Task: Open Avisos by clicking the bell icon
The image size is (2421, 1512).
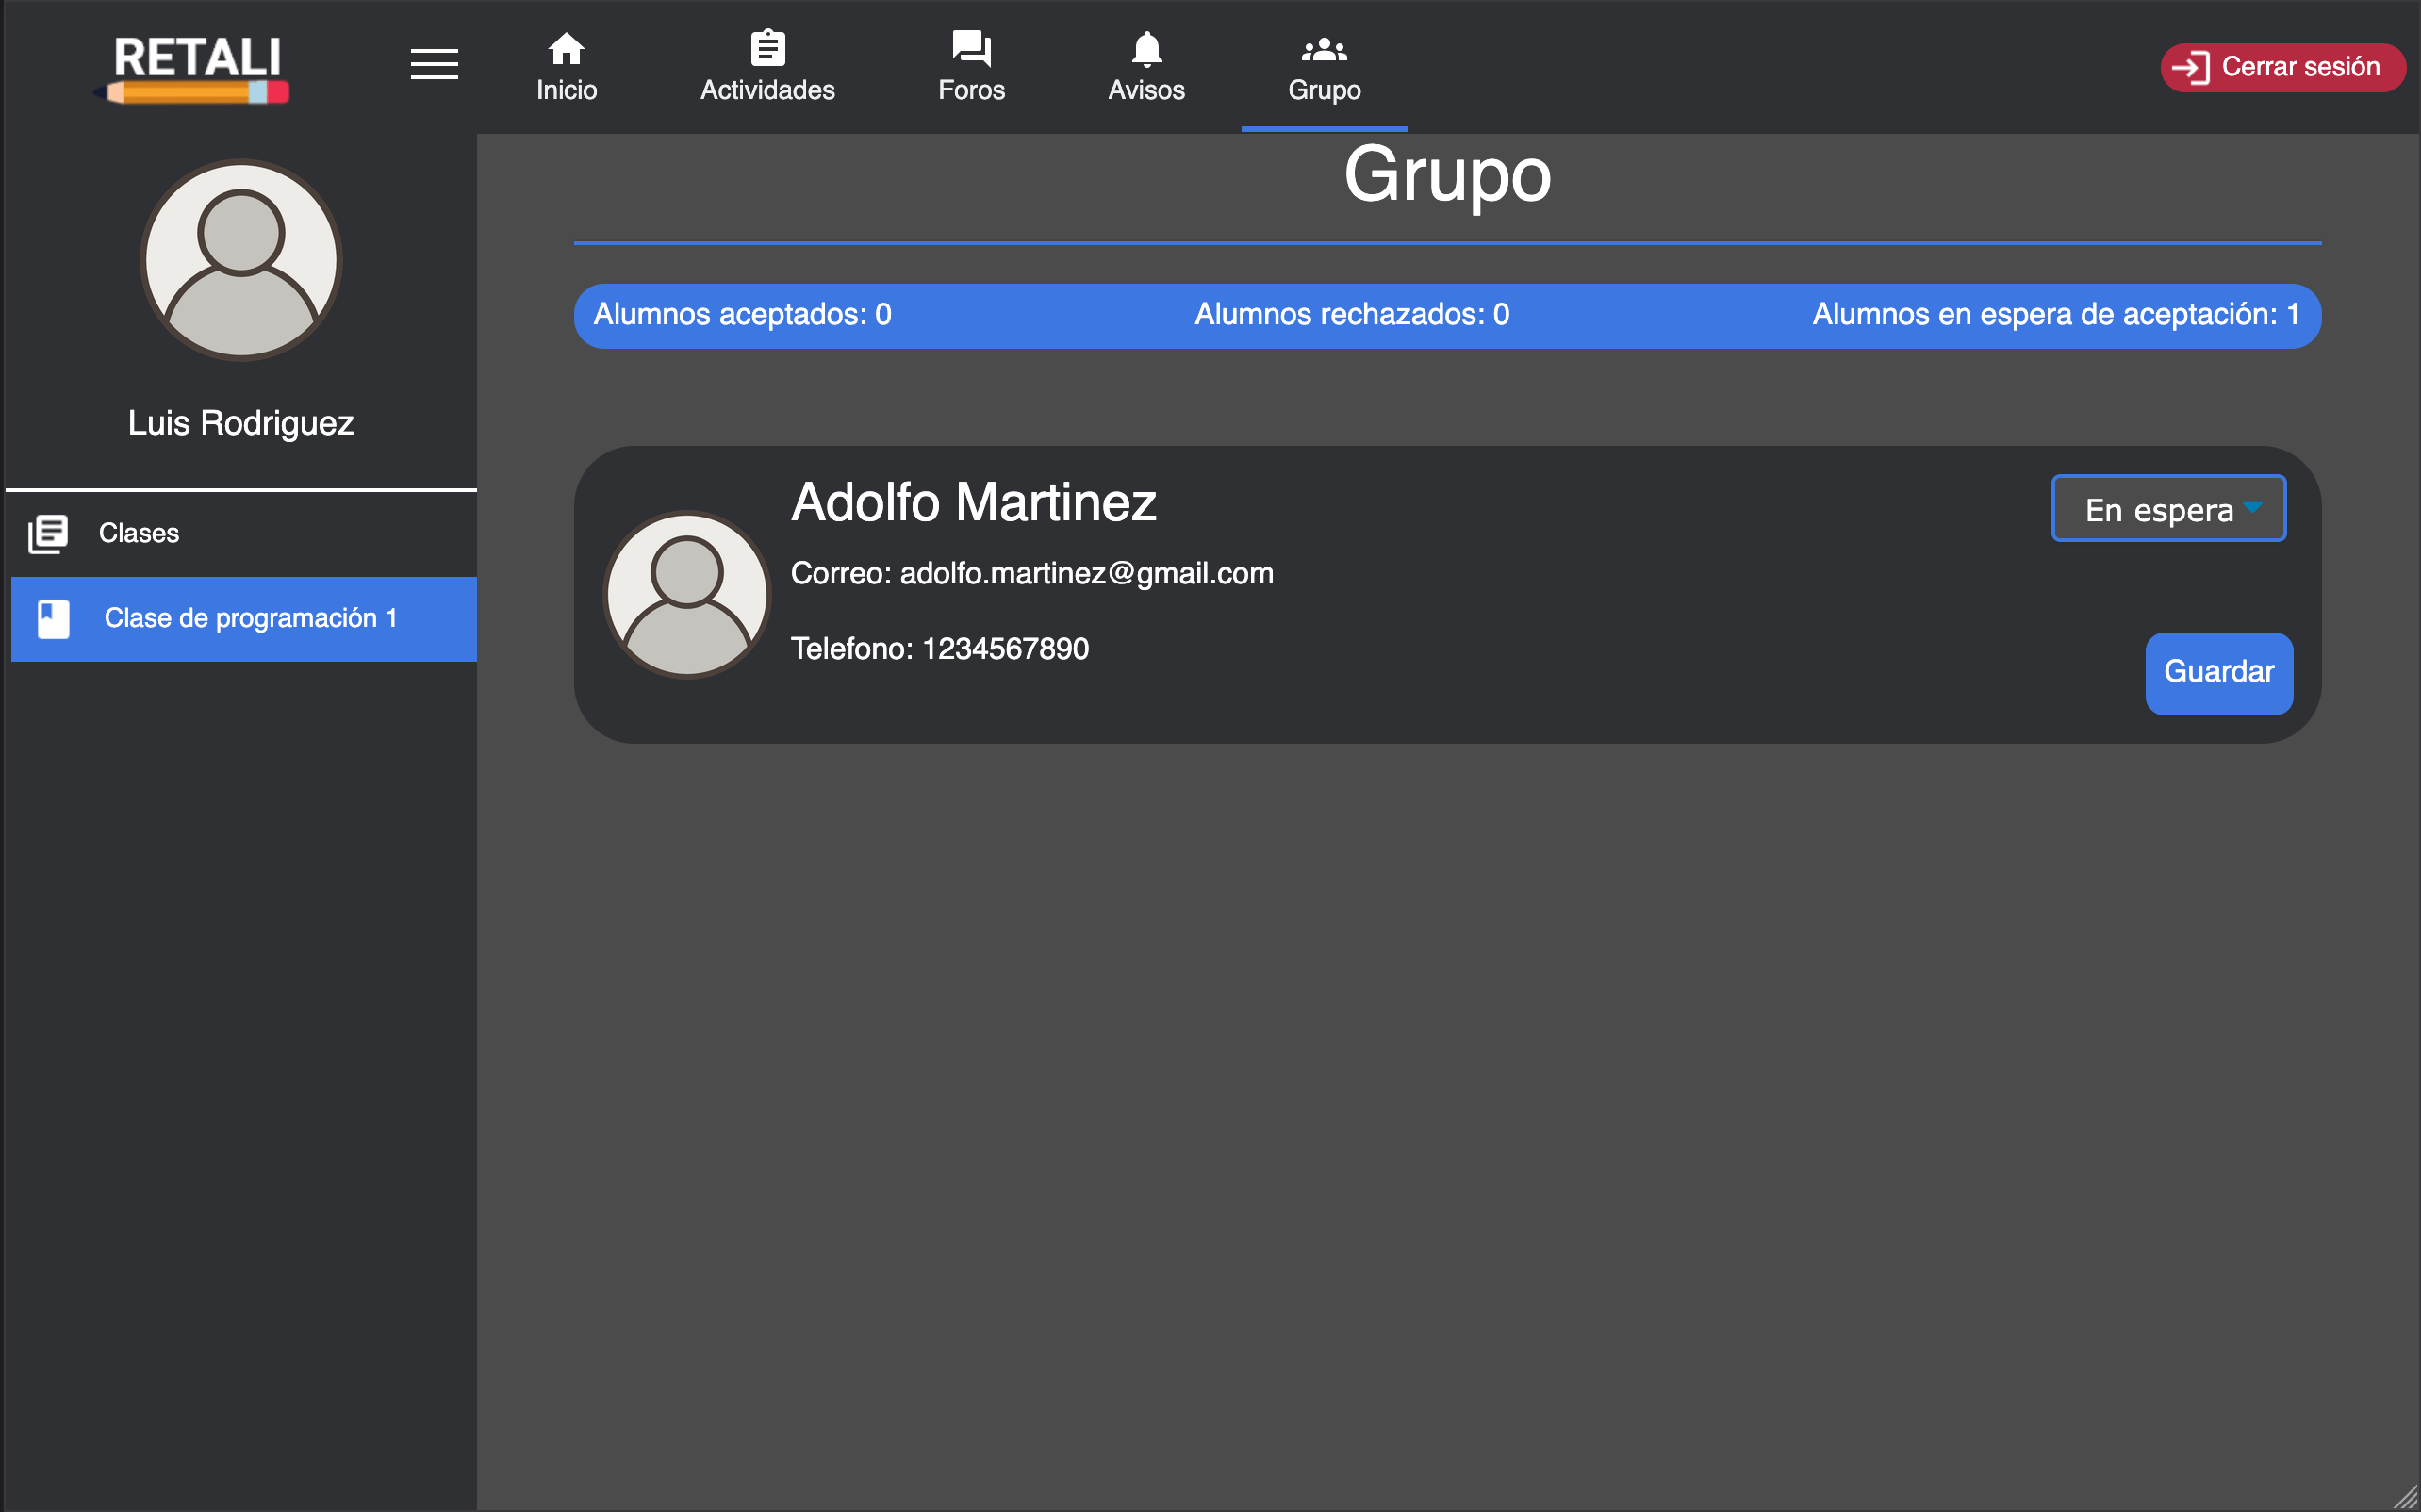Action: [x=1147, y=47]
